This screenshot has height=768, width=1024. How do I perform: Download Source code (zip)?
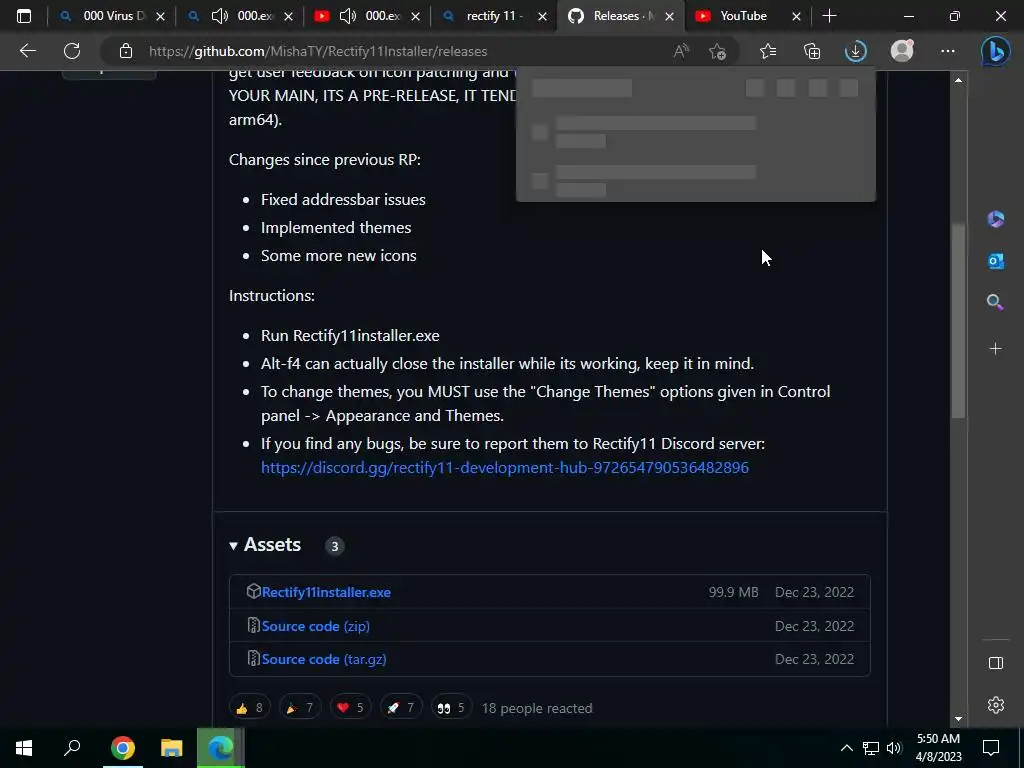point(315,626)
